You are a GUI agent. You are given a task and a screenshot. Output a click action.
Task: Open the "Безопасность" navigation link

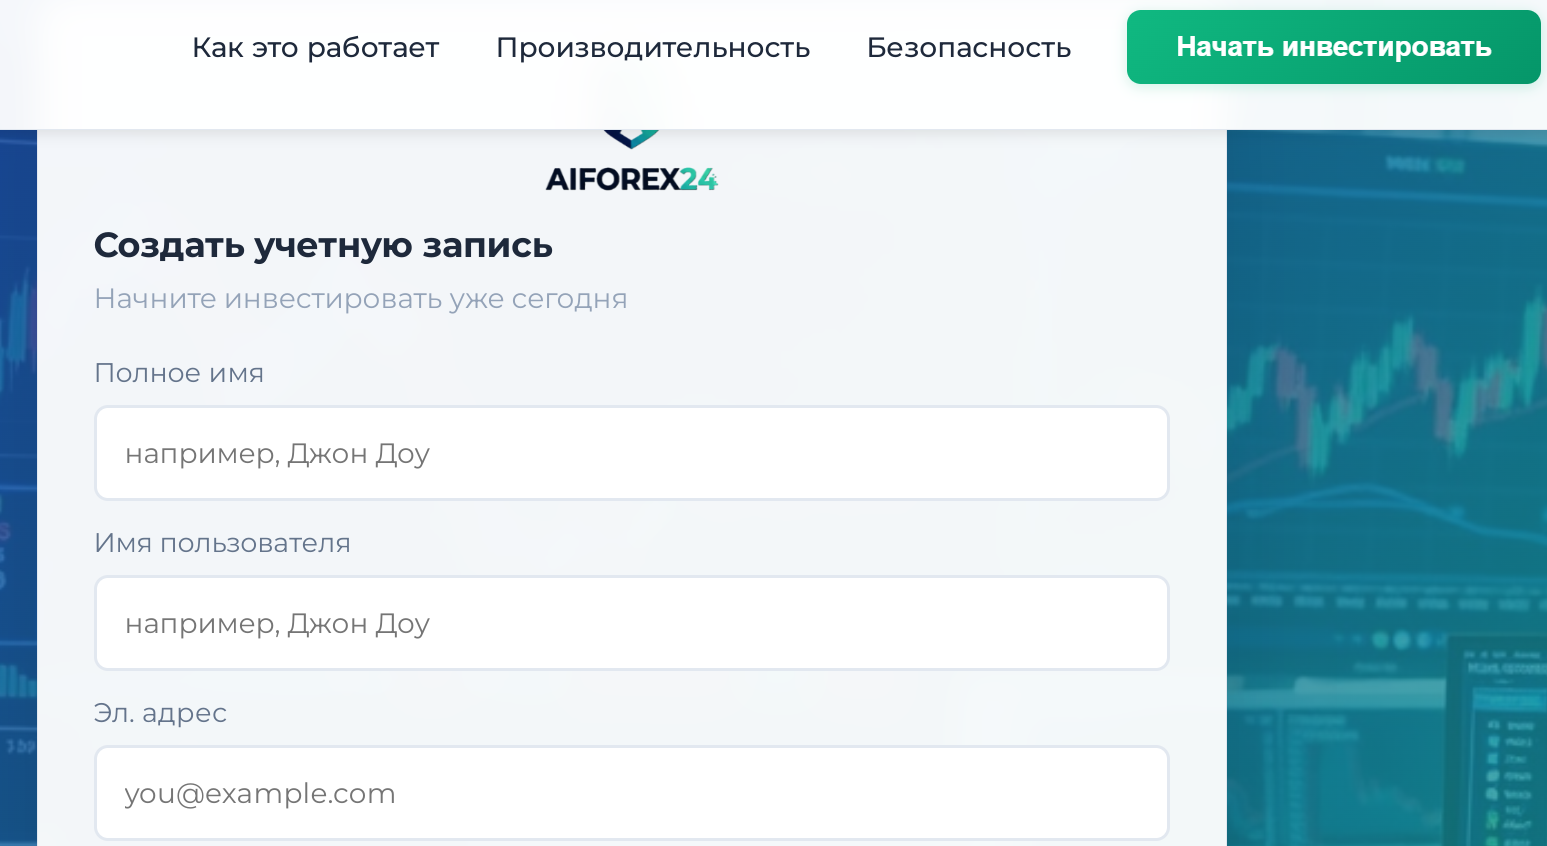point(968,48)
